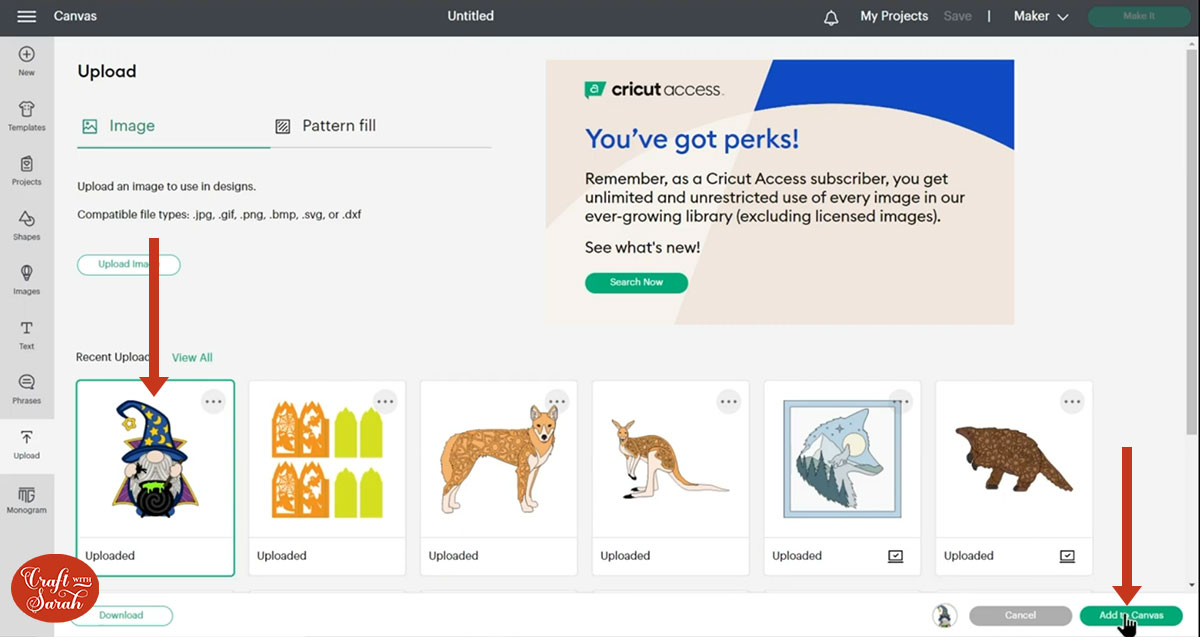Click the notifications bell icon
Viewport: 1200px width, 637px height.
click(831, 18)
